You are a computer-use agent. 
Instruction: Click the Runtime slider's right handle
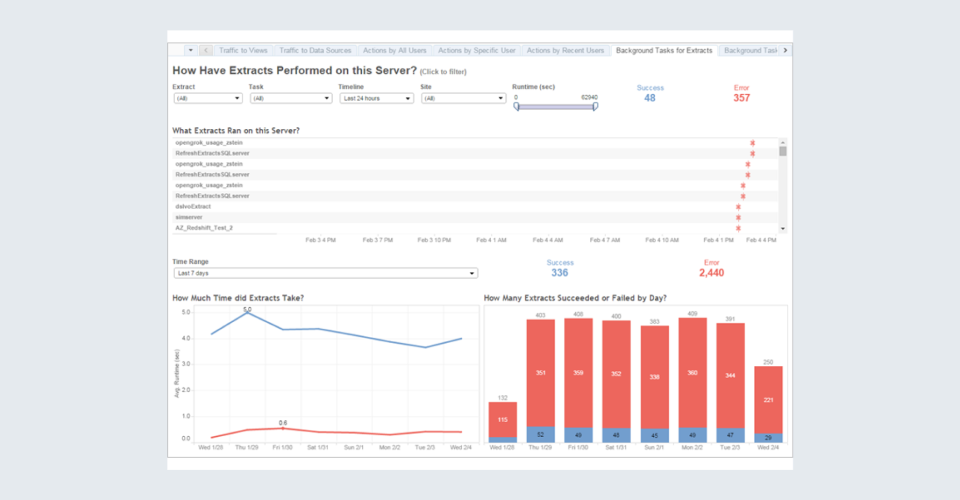click(595, 106)
